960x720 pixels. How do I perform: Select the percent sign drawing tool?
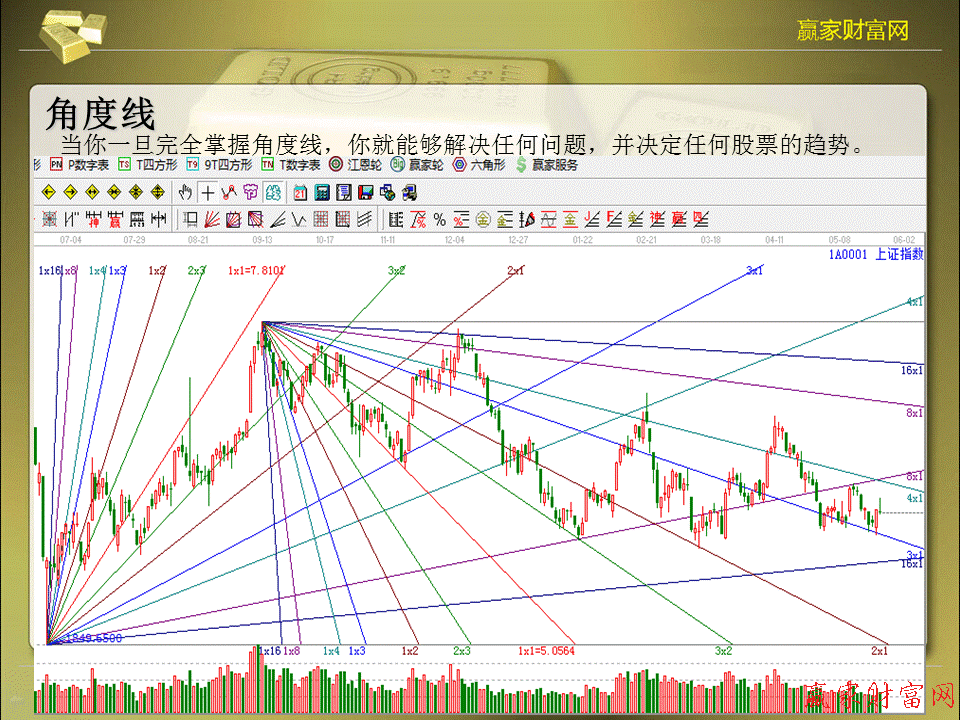(439, 219)
